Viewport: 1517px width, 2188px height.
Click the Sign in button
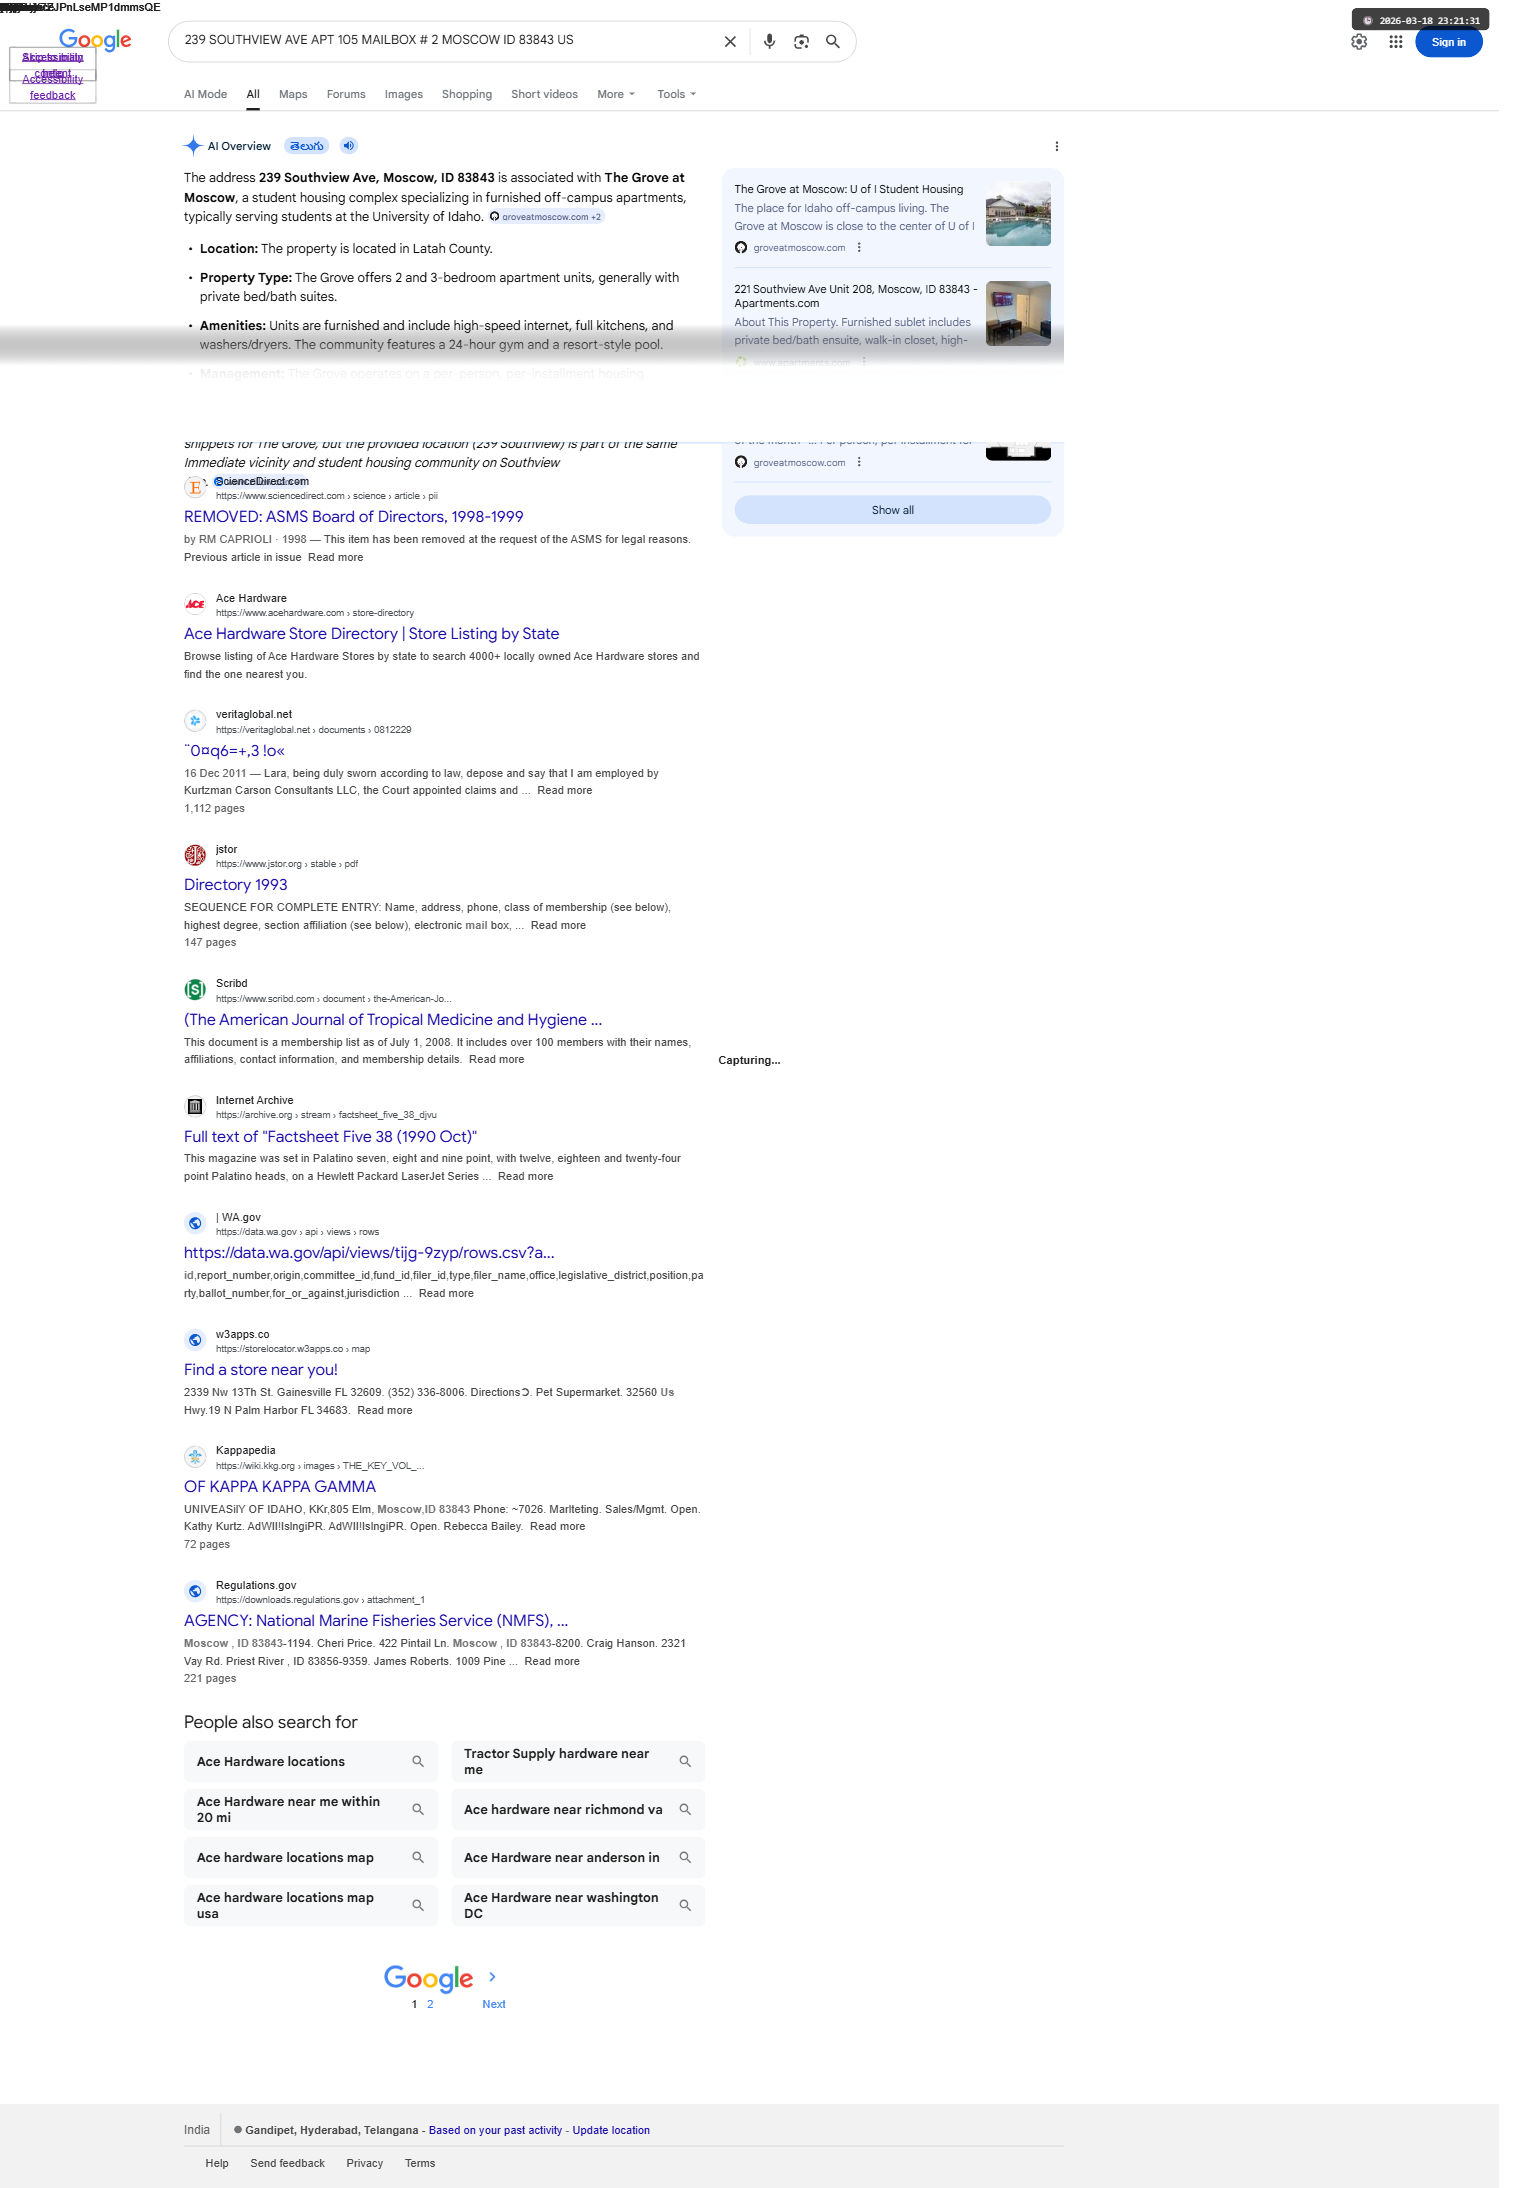point(1448,42)
